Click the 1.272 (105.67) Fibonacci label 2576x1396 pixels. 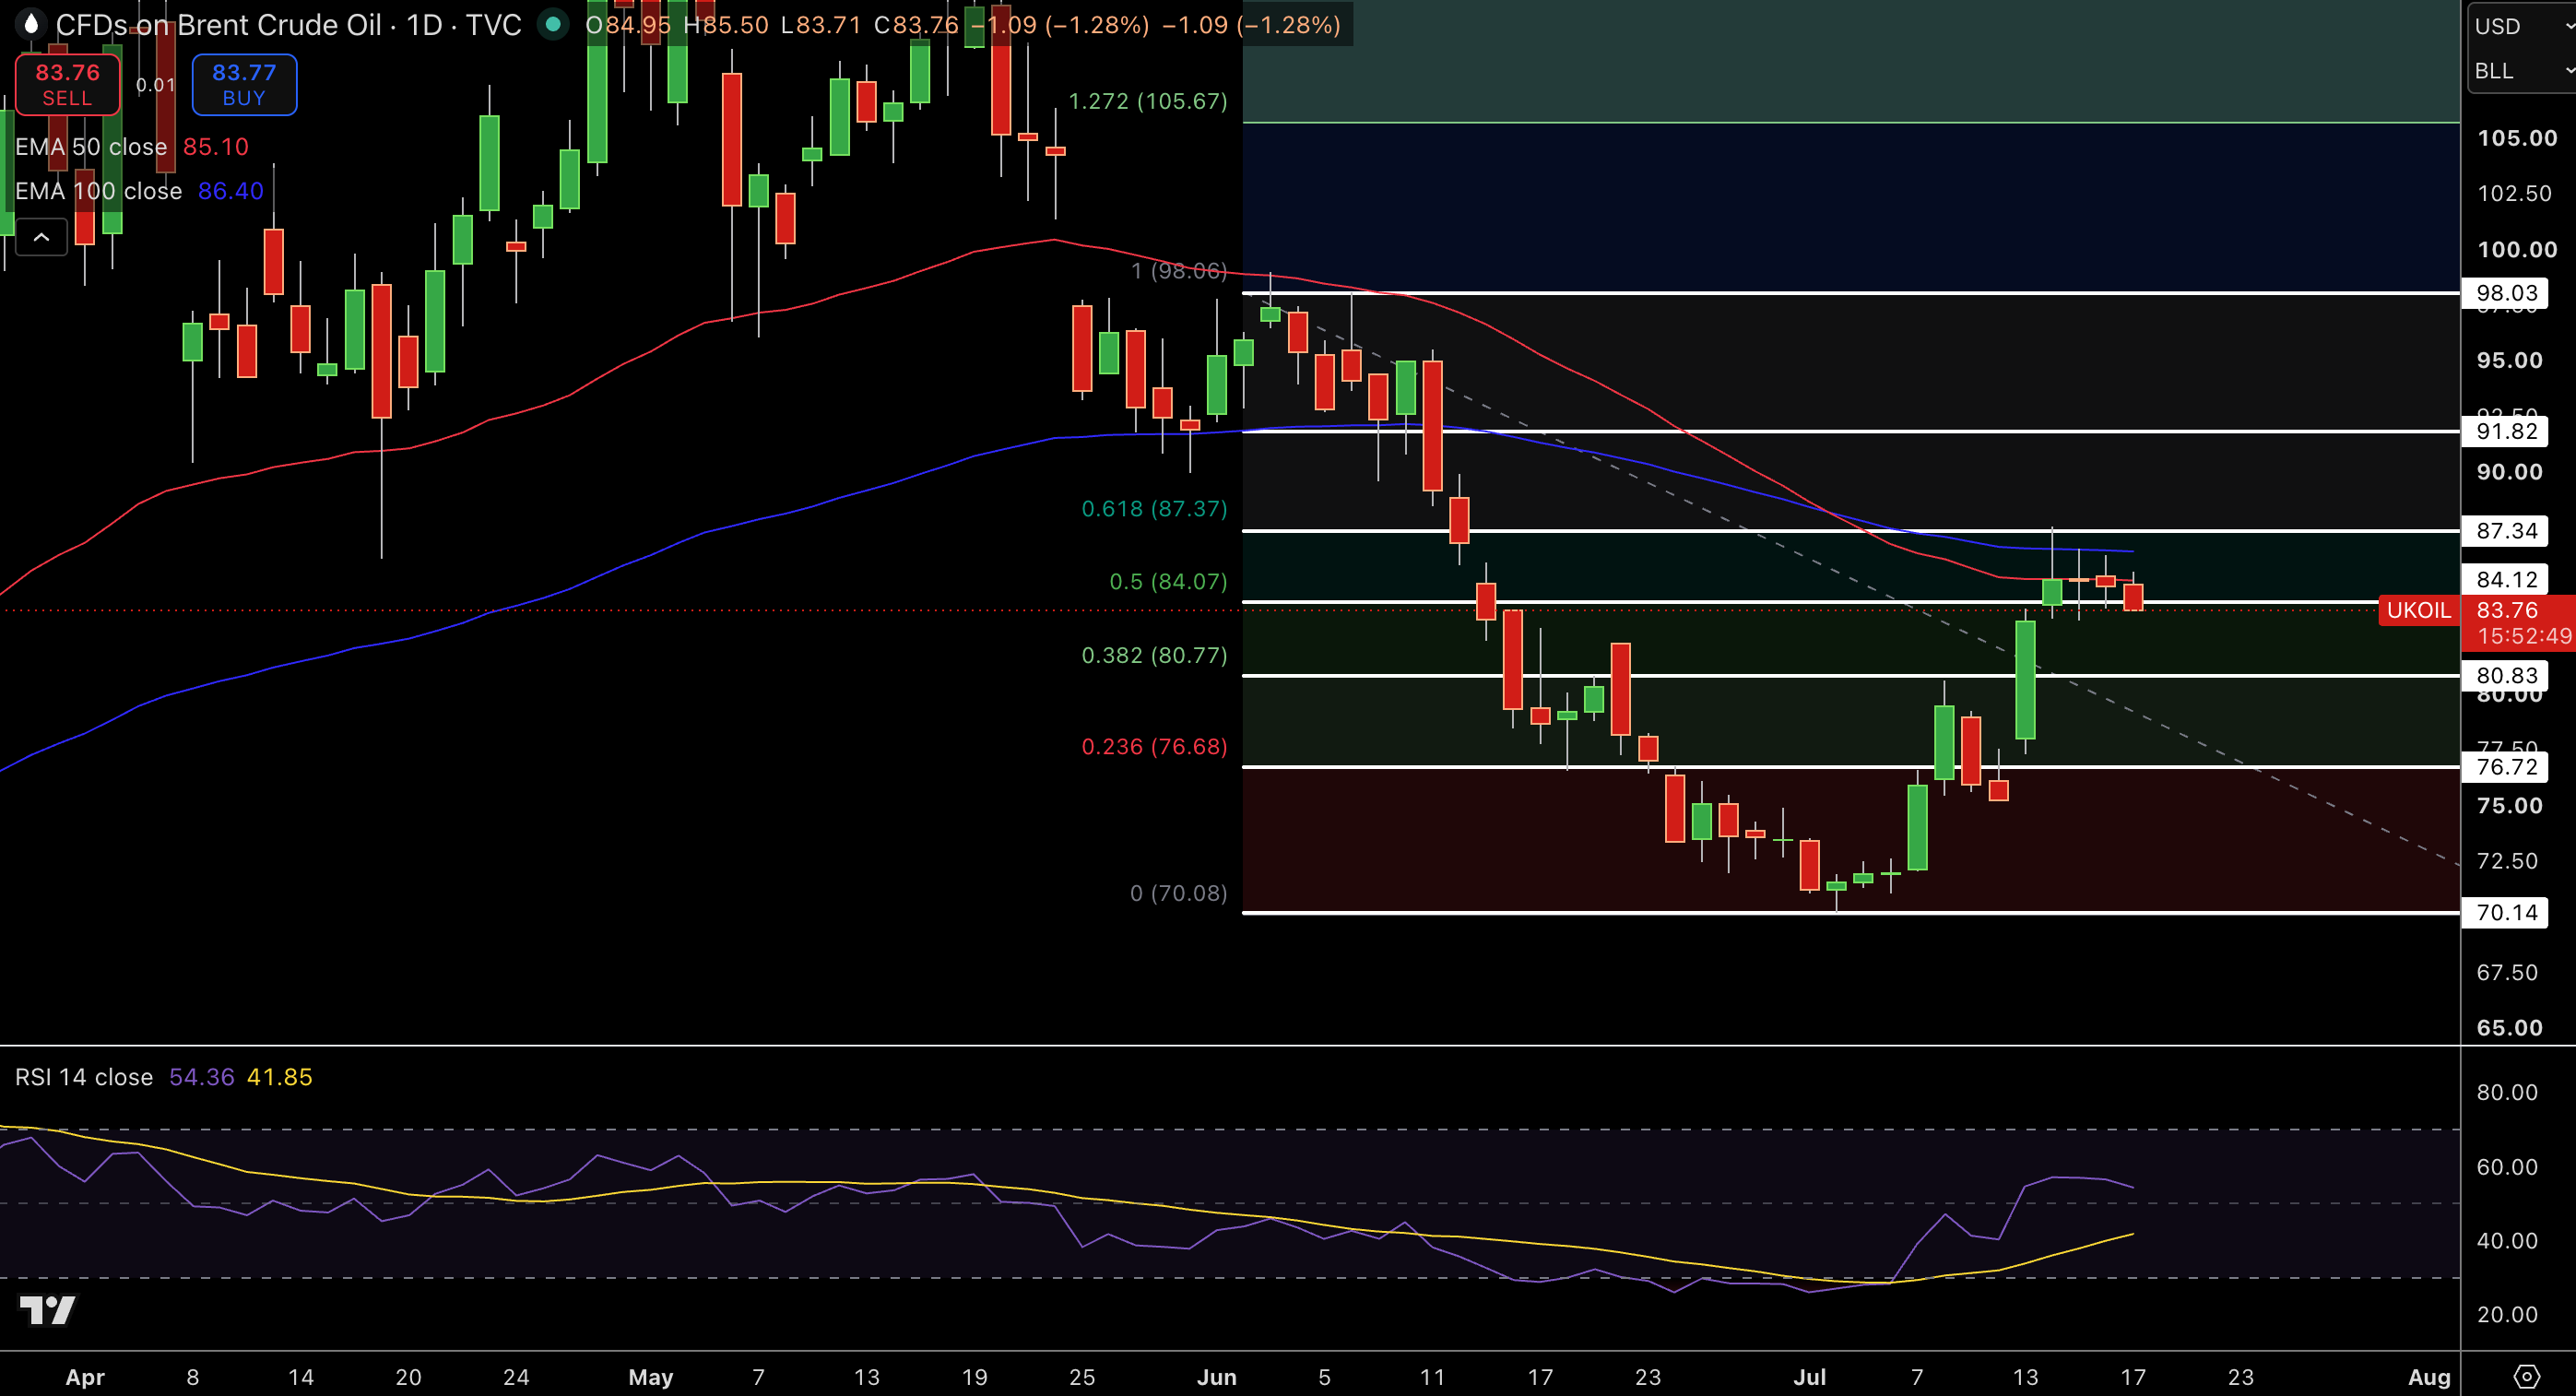[1148, 101]
